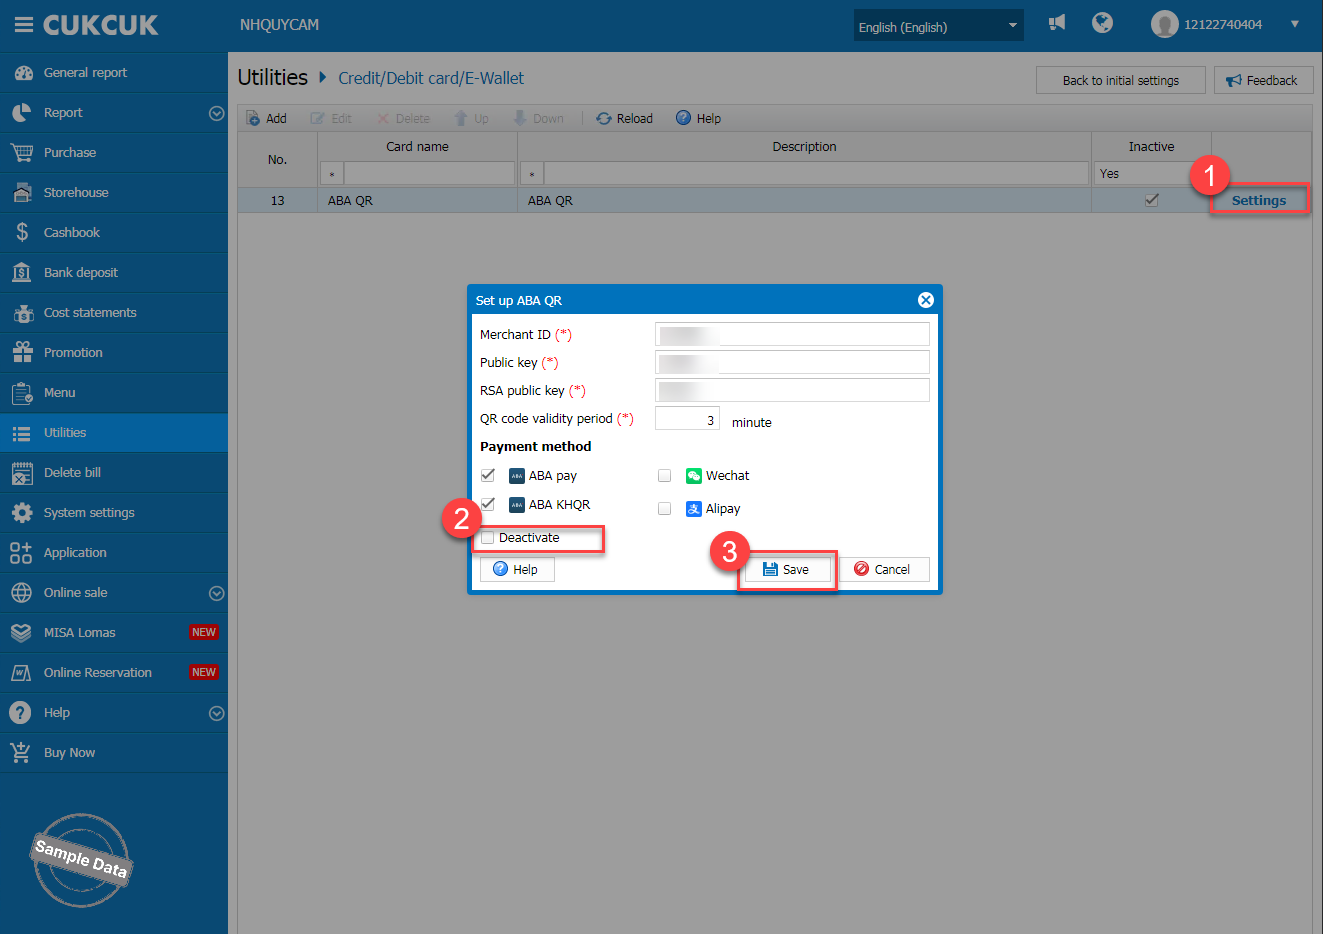Screen dimensions: 1323x934
Task: Tick the Deactivate checkbox
Action: 488,538
